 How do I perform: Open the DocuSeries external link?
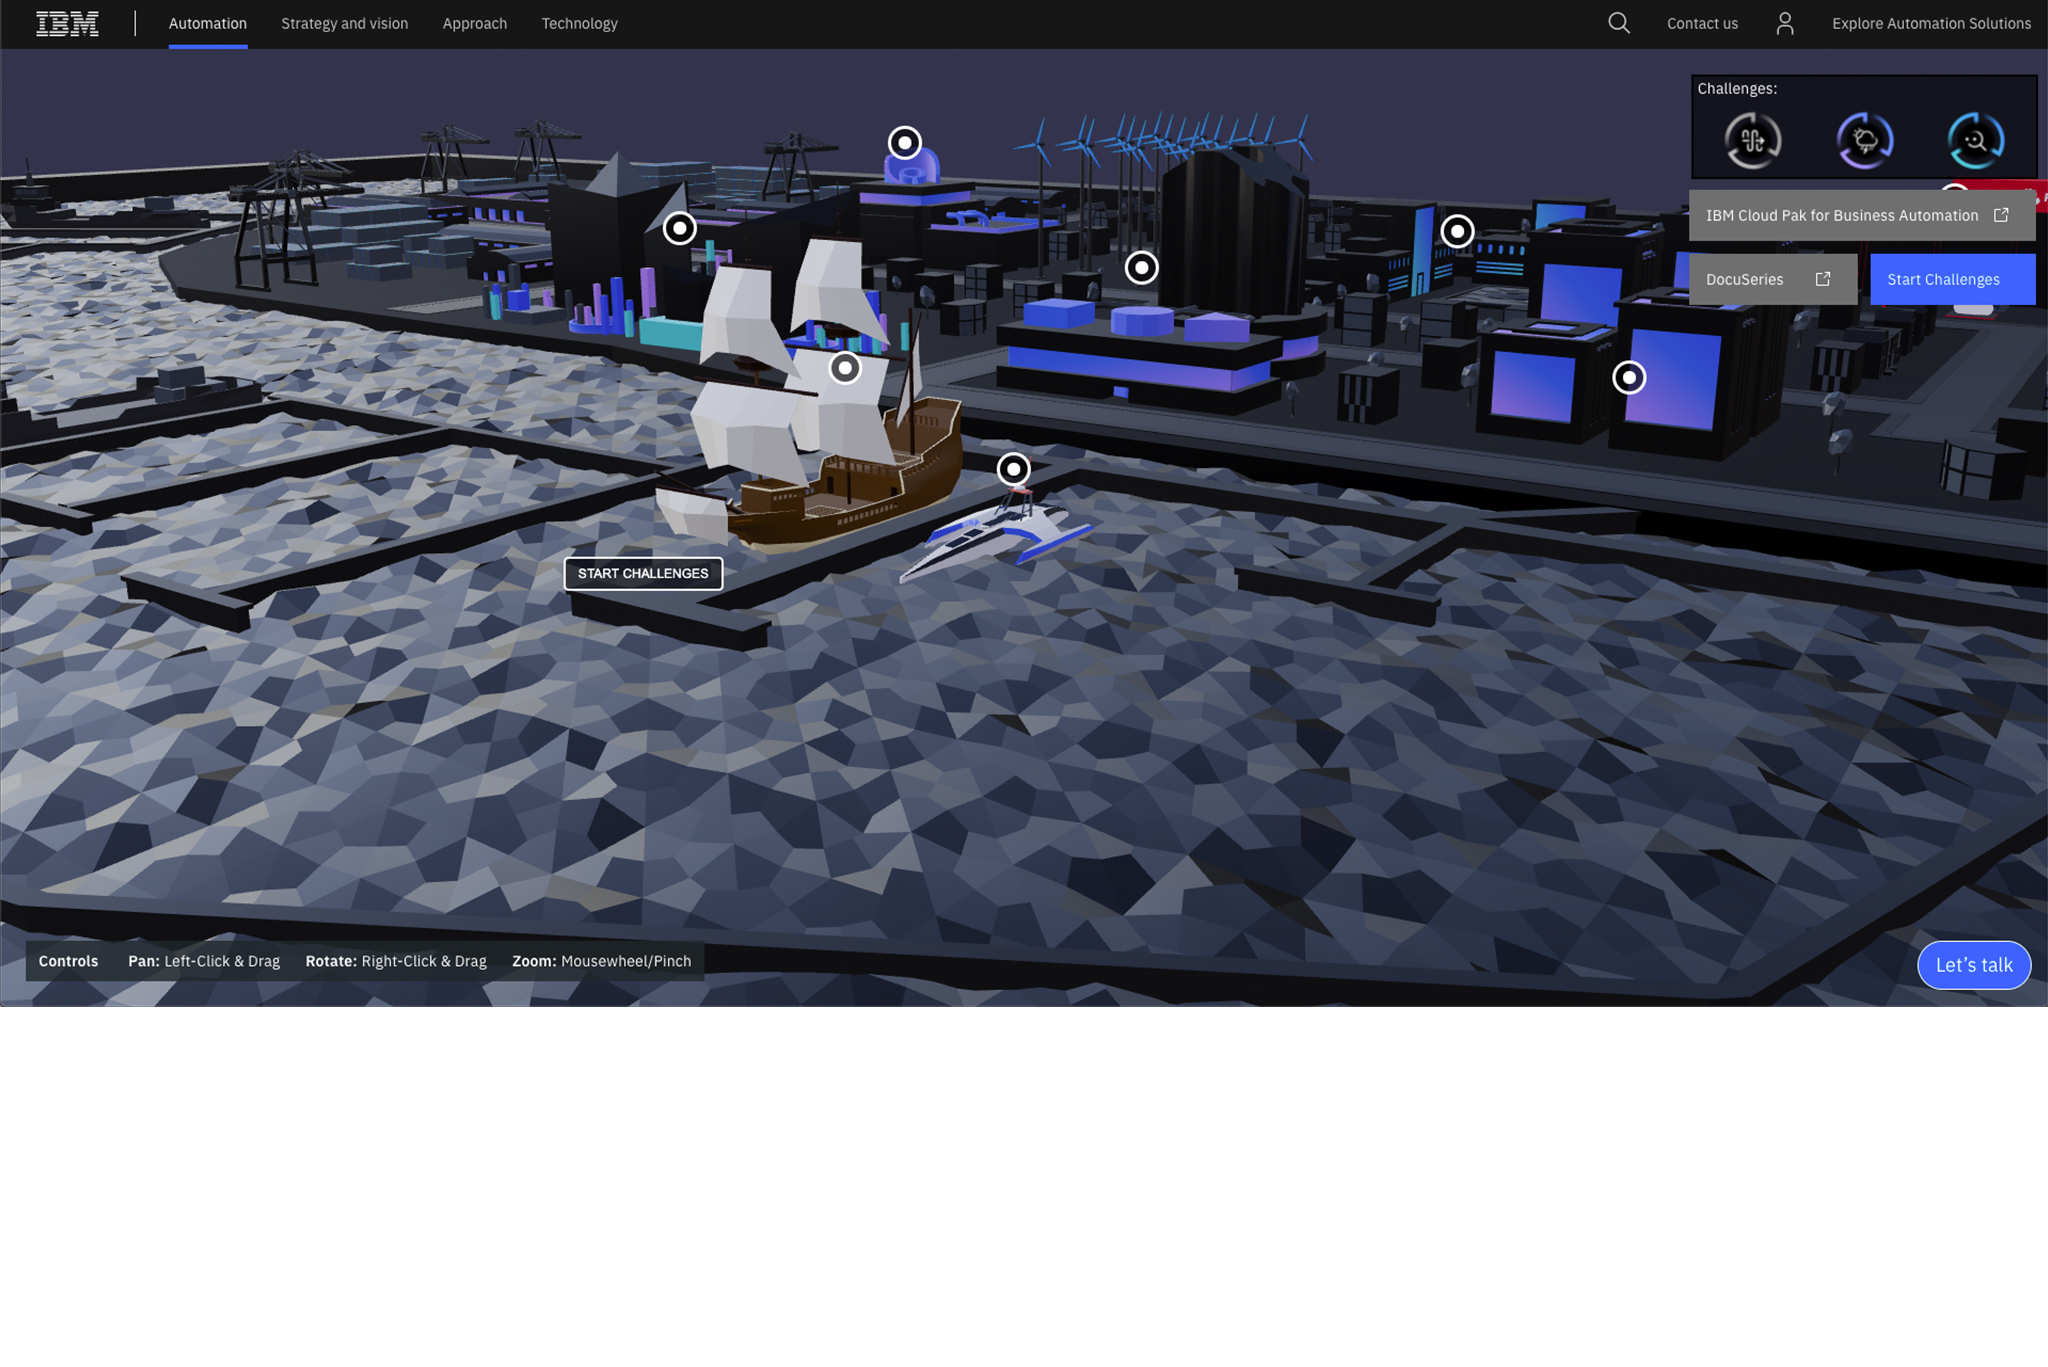[1771, 279]
